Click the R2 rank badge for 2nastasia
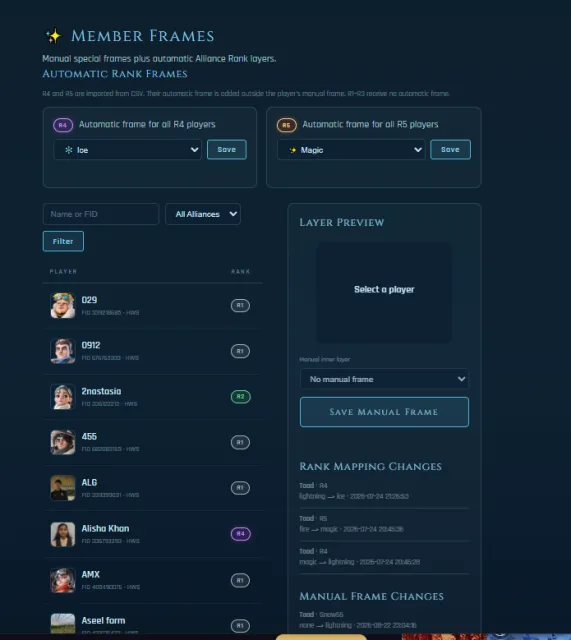The height and width of the screenshot is (640, 571). coord(240,396)
